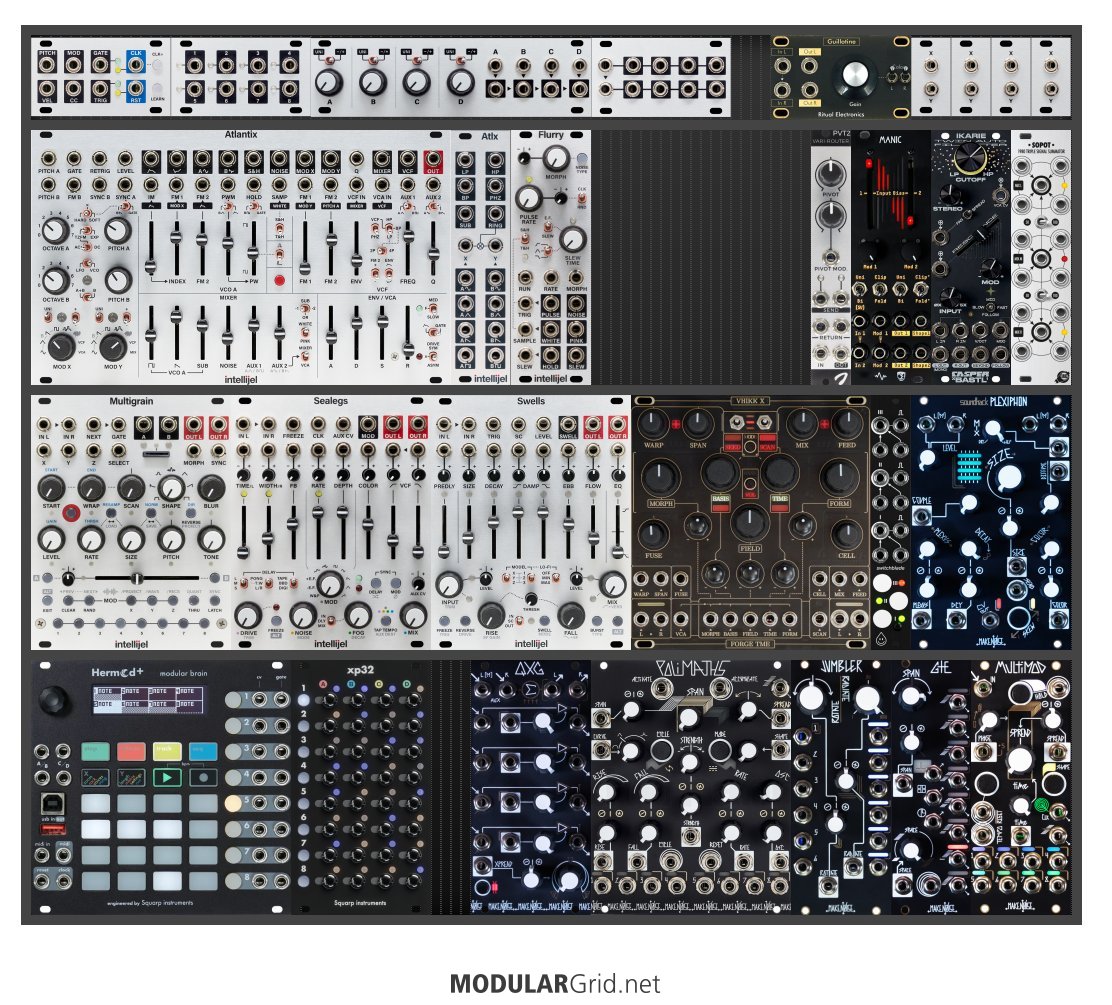The width and height of the screenshot is (1112, 1005).
Task: Click the blue RST jack on MIDI module
Action: [135, 90]
